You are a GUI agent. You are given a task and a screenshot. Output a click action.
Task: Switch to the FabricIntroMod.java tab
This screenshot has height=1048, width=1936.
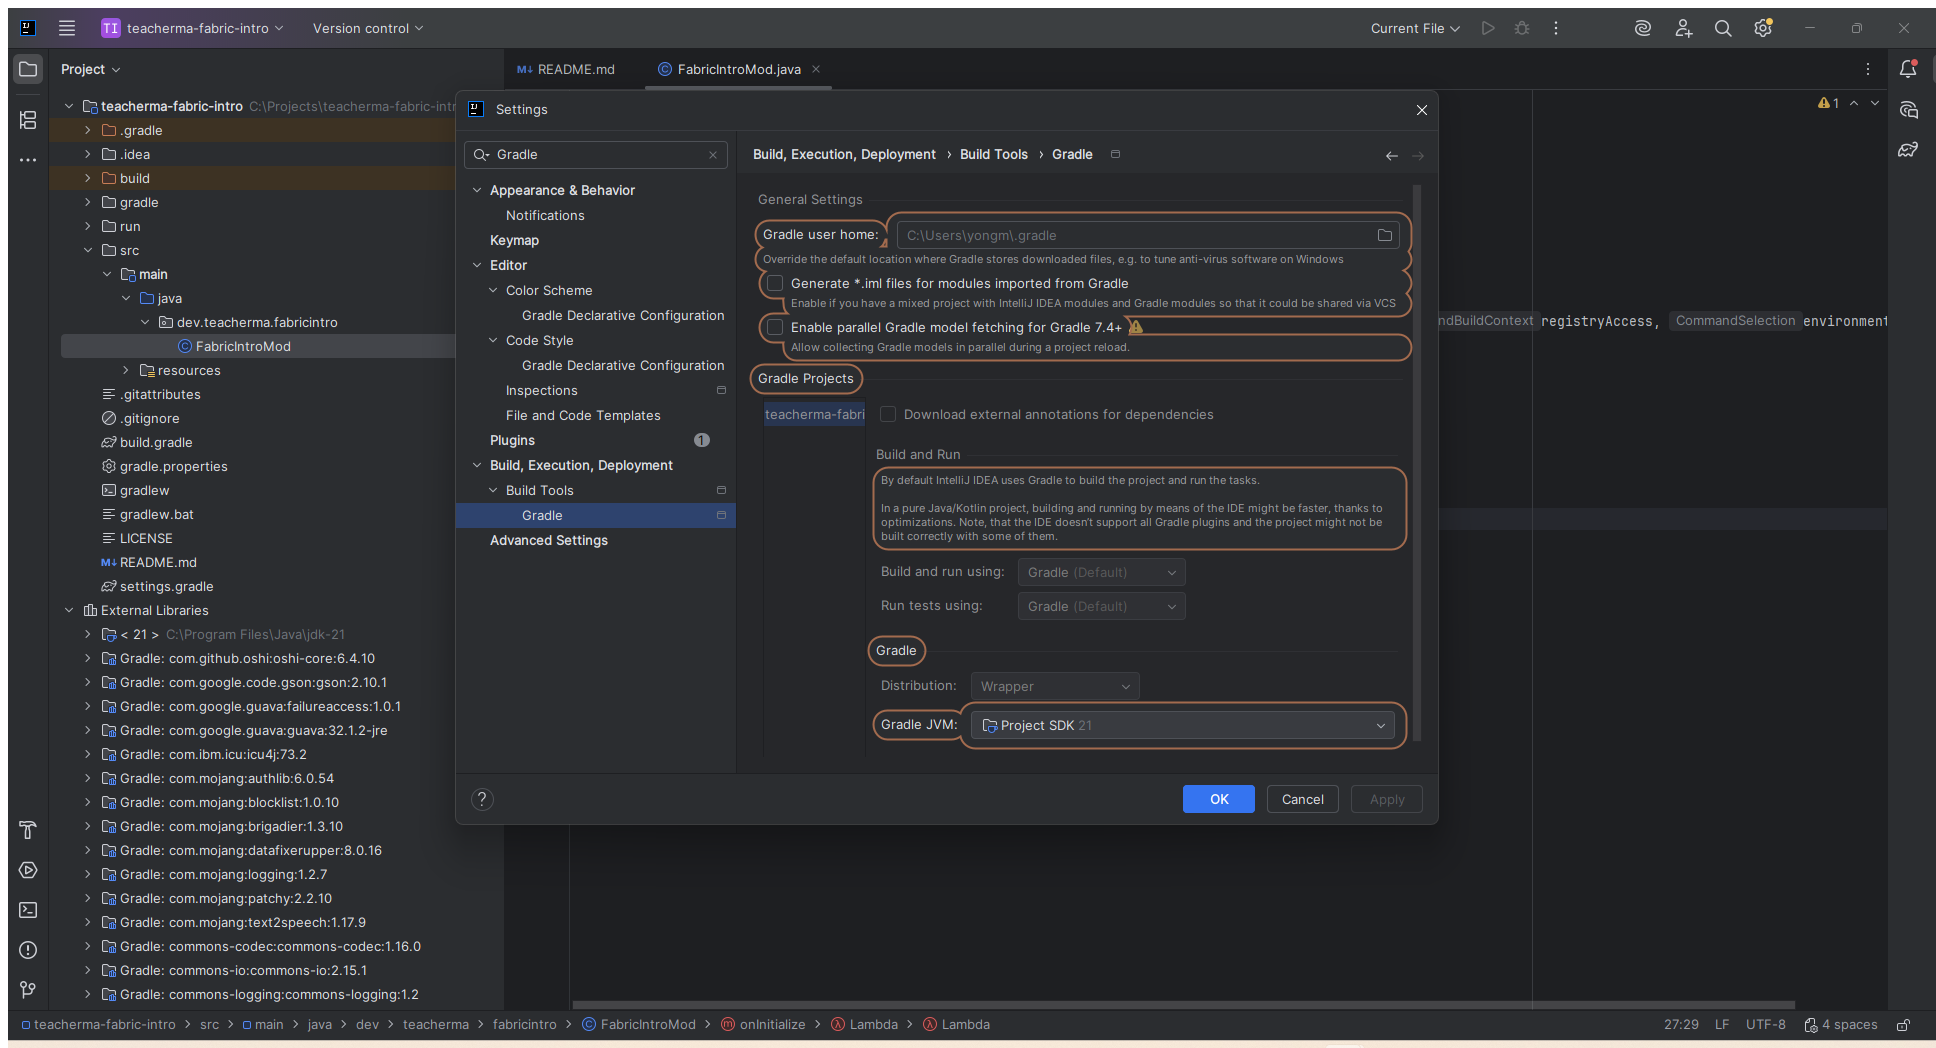pos(738,69)
